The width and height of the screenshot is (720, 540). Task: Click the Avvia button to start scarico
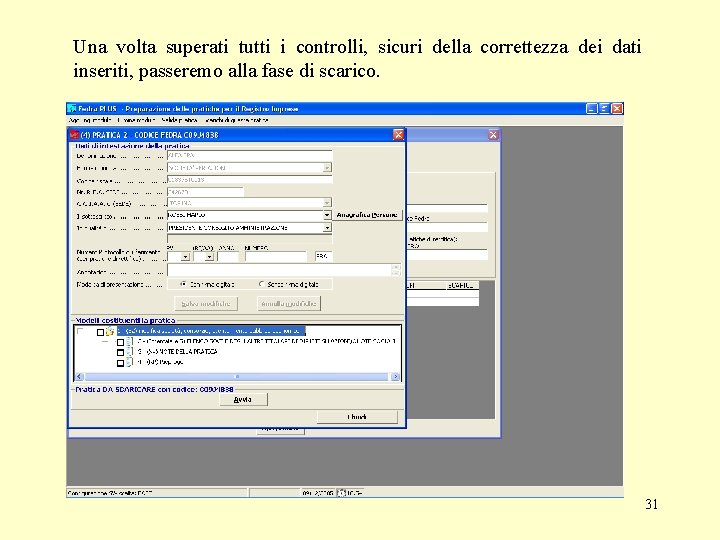click(x=243, y=399)
